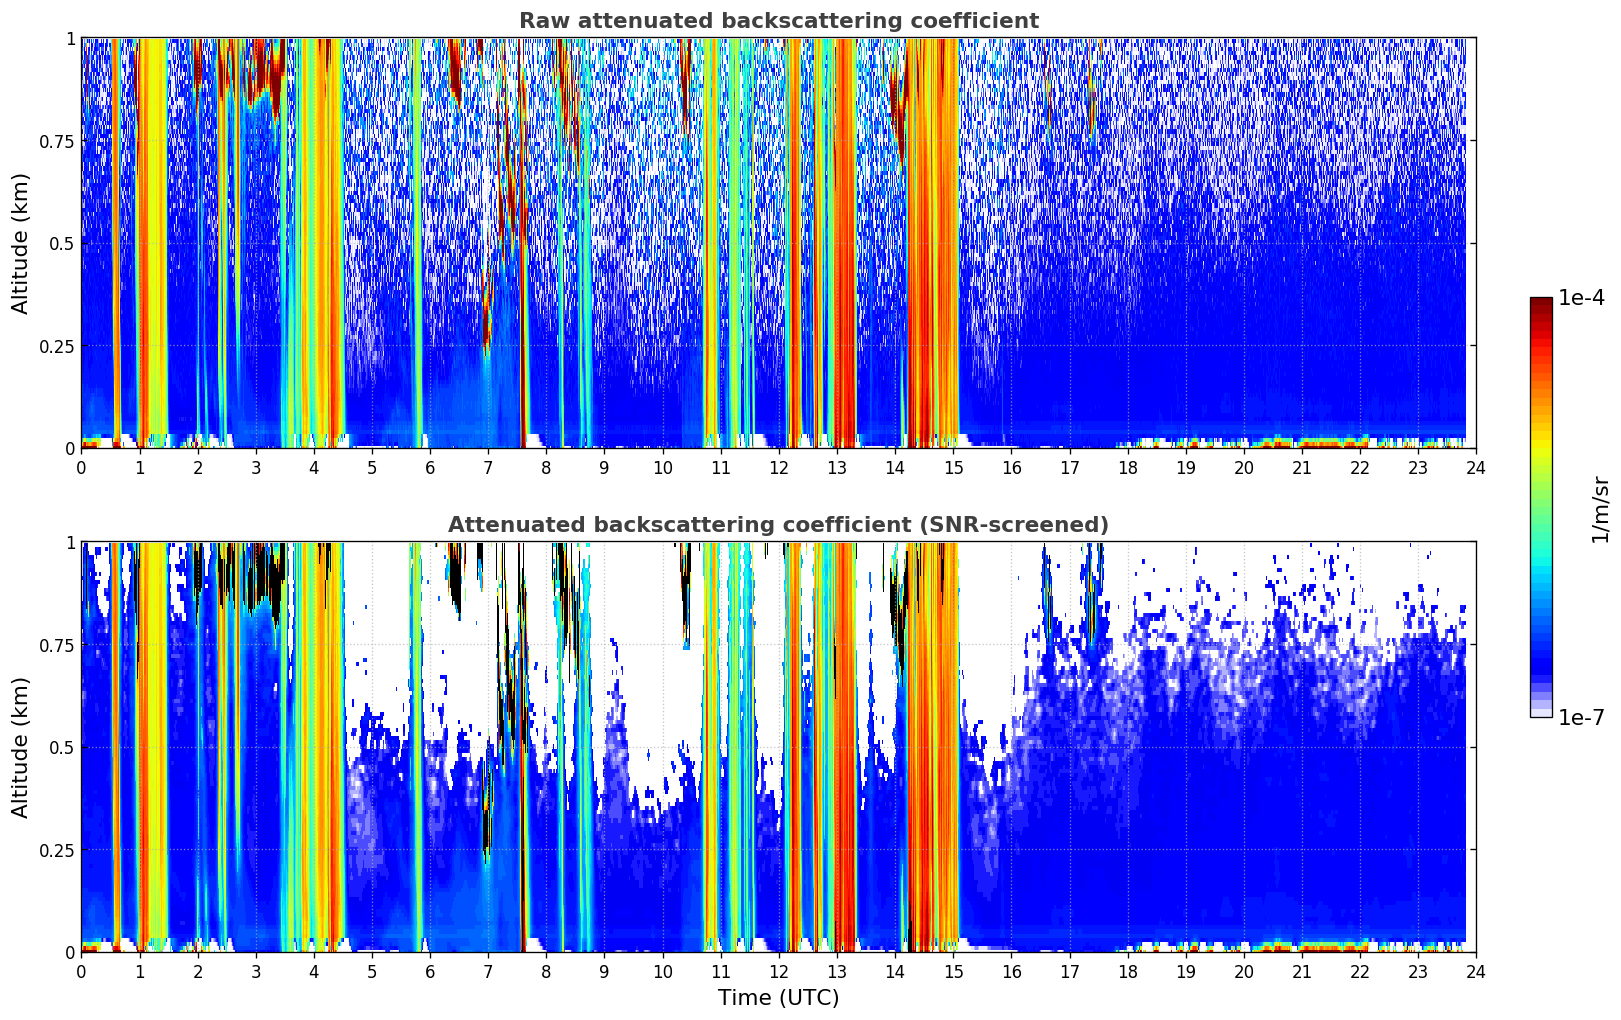Click hour 12 tick label under the top plot
The width and height of the screenshot is (1621, 1020).
click(778, 468)
